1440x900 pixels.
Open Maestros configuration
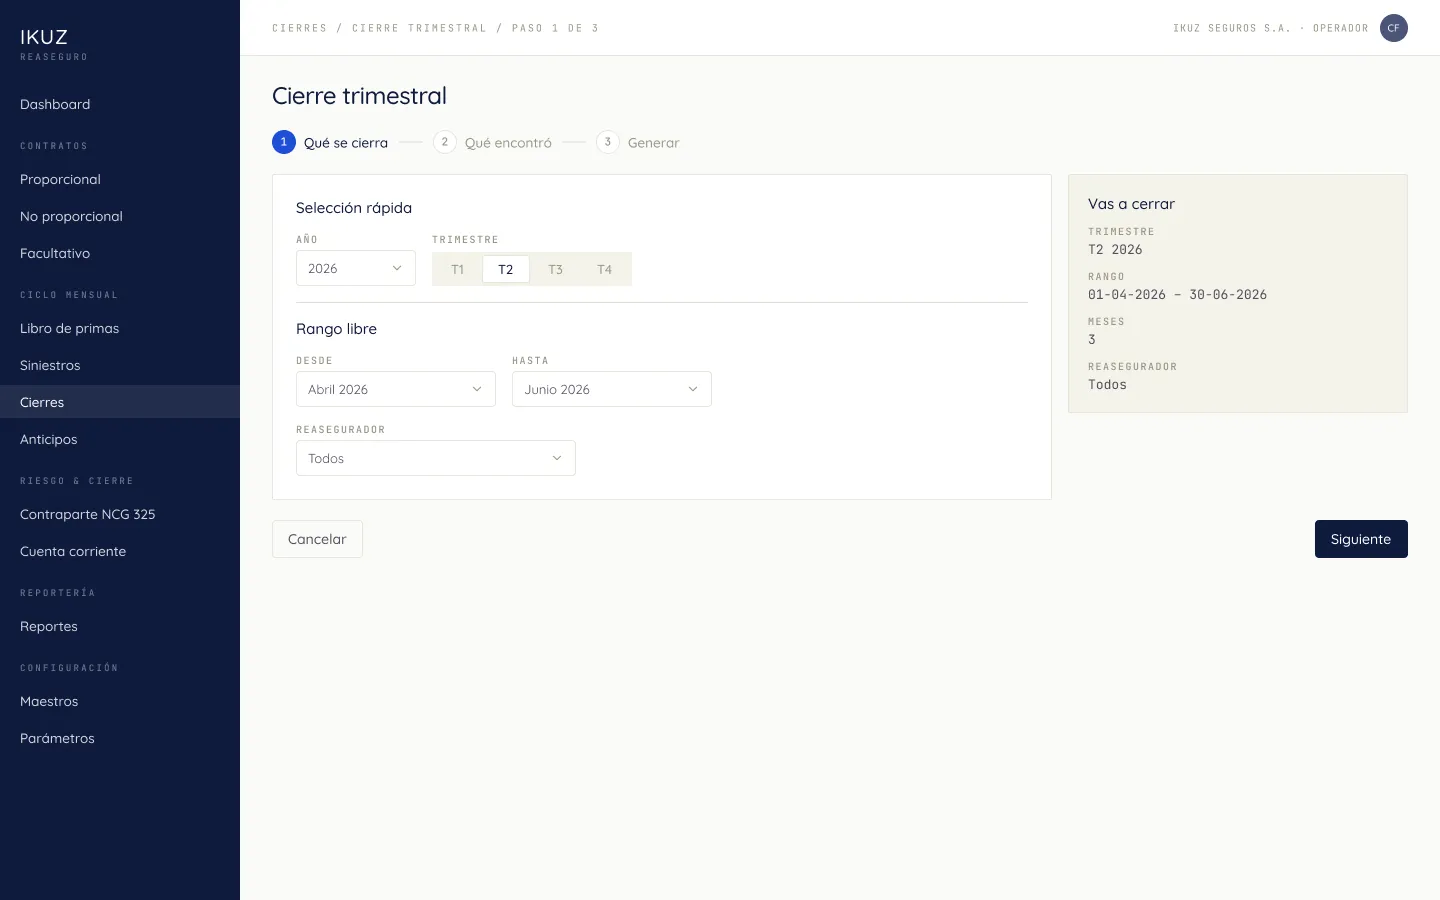pyautogui.click(x=120, y=701)
